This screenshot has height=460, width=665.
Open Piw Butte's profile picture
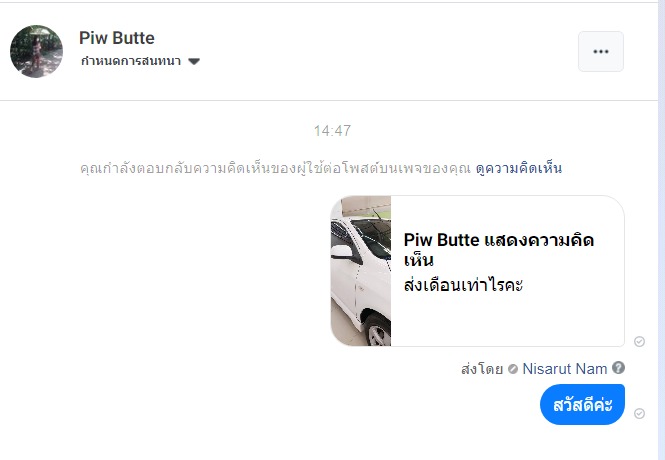[x=36, y=51]
